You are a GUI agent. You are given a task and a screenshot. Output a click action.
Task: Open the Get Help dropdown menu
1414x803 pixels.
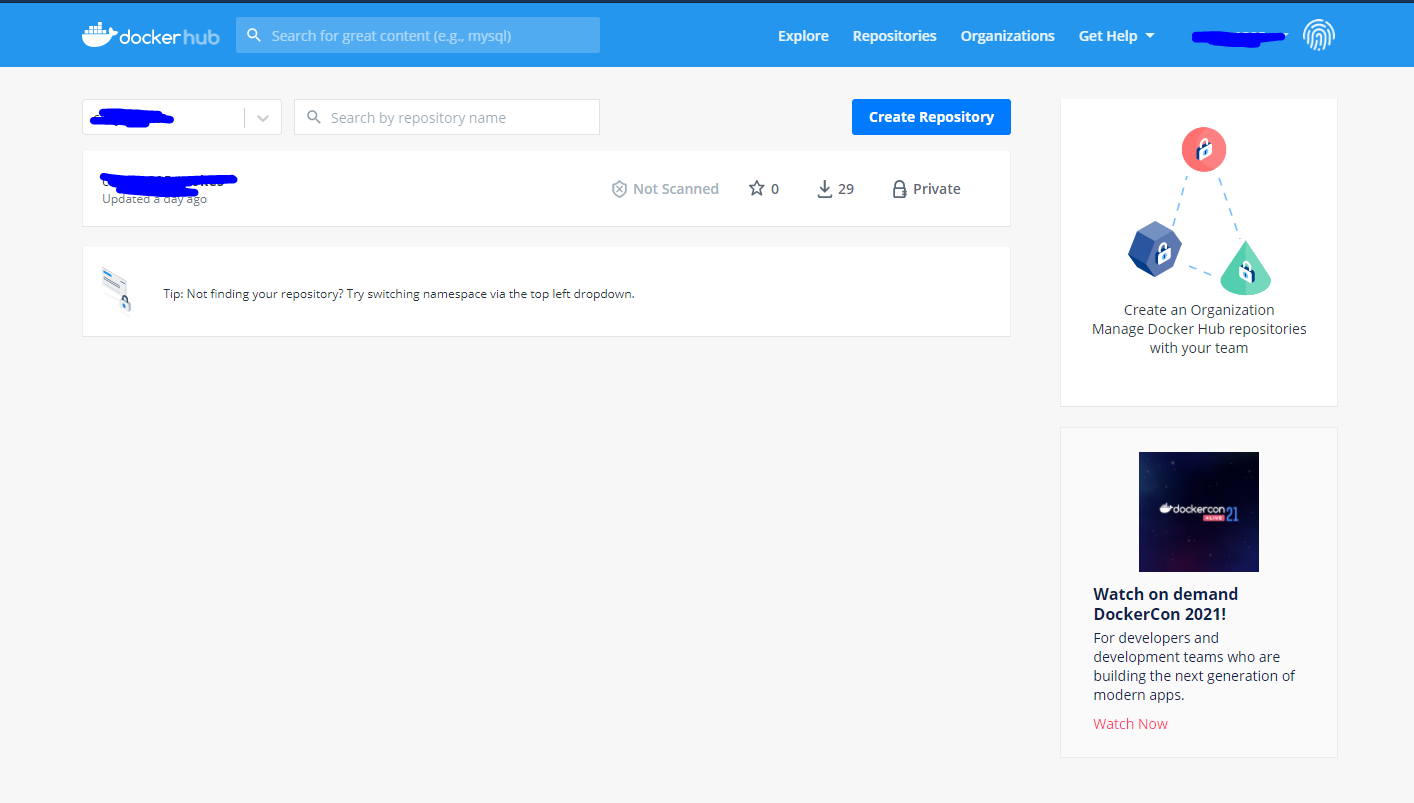click(1116, 35)
